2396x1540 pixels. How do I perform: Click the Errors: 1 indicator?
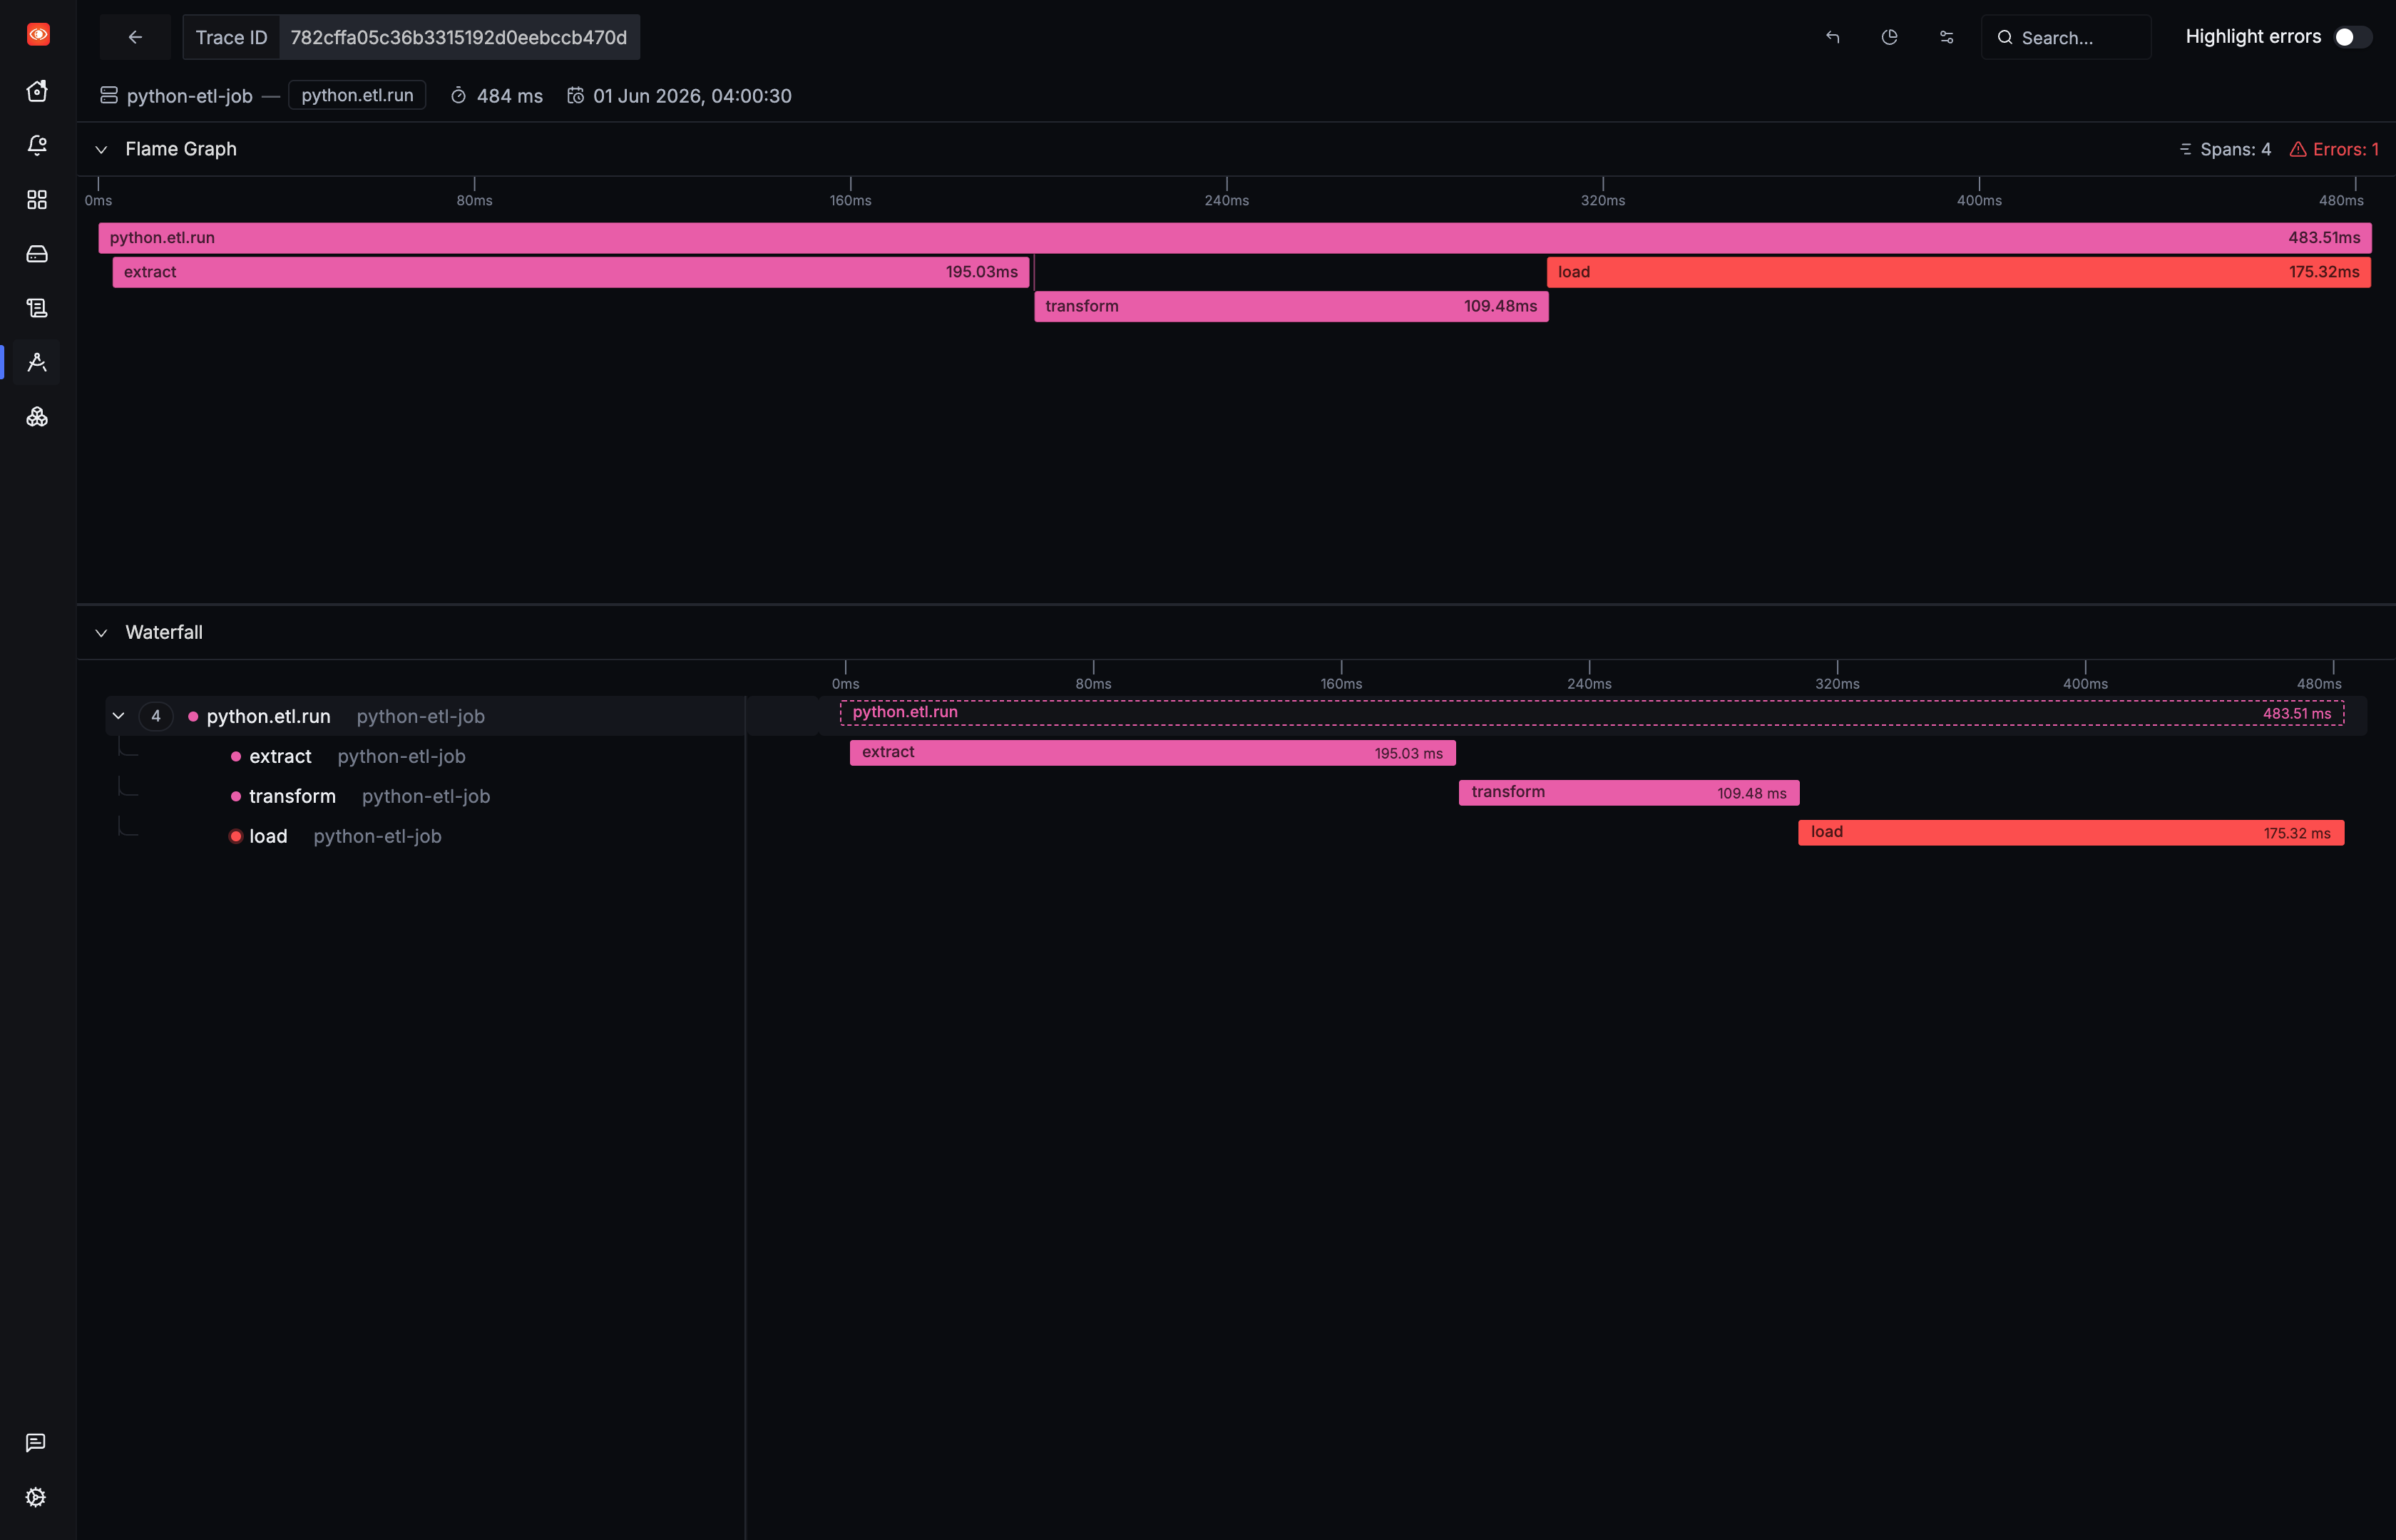point(2335,150)
